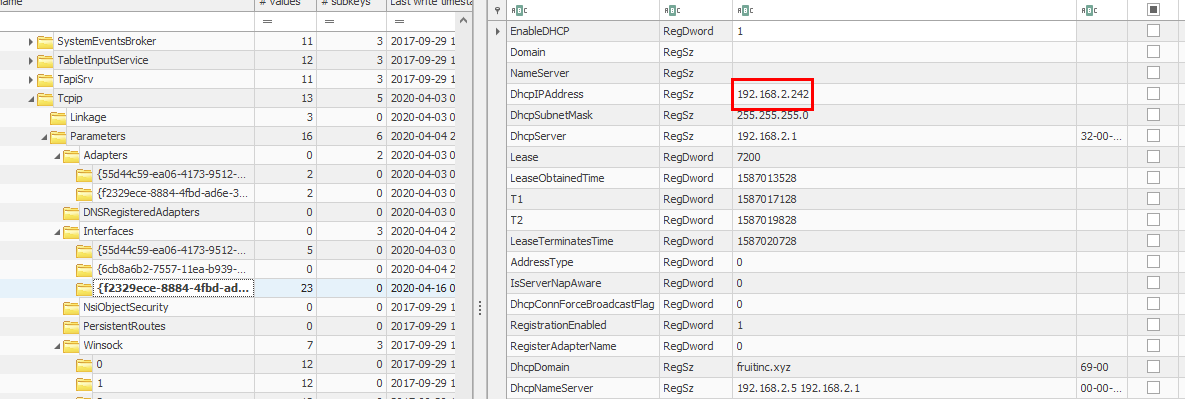Viewport: 1185px width, 399px height.
Task: Select the {55d44c59-ea06-4173-9512 key under Interfaces
Action: coord(172,251)
